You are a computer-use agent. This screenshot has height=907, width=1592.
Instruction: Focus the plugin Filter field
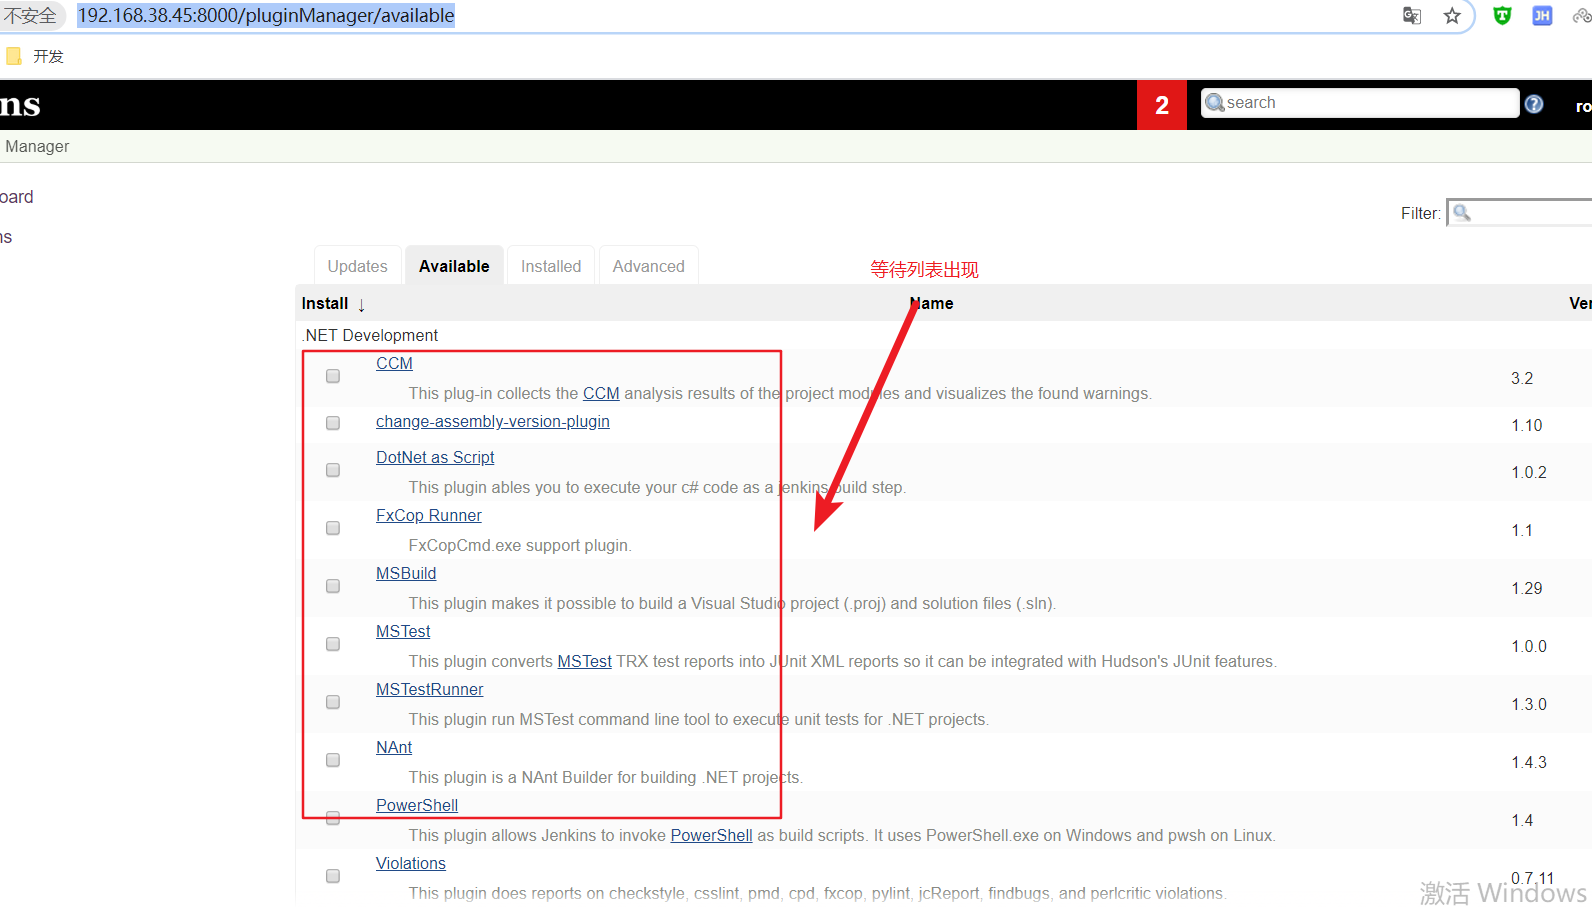coord(1520,213)
